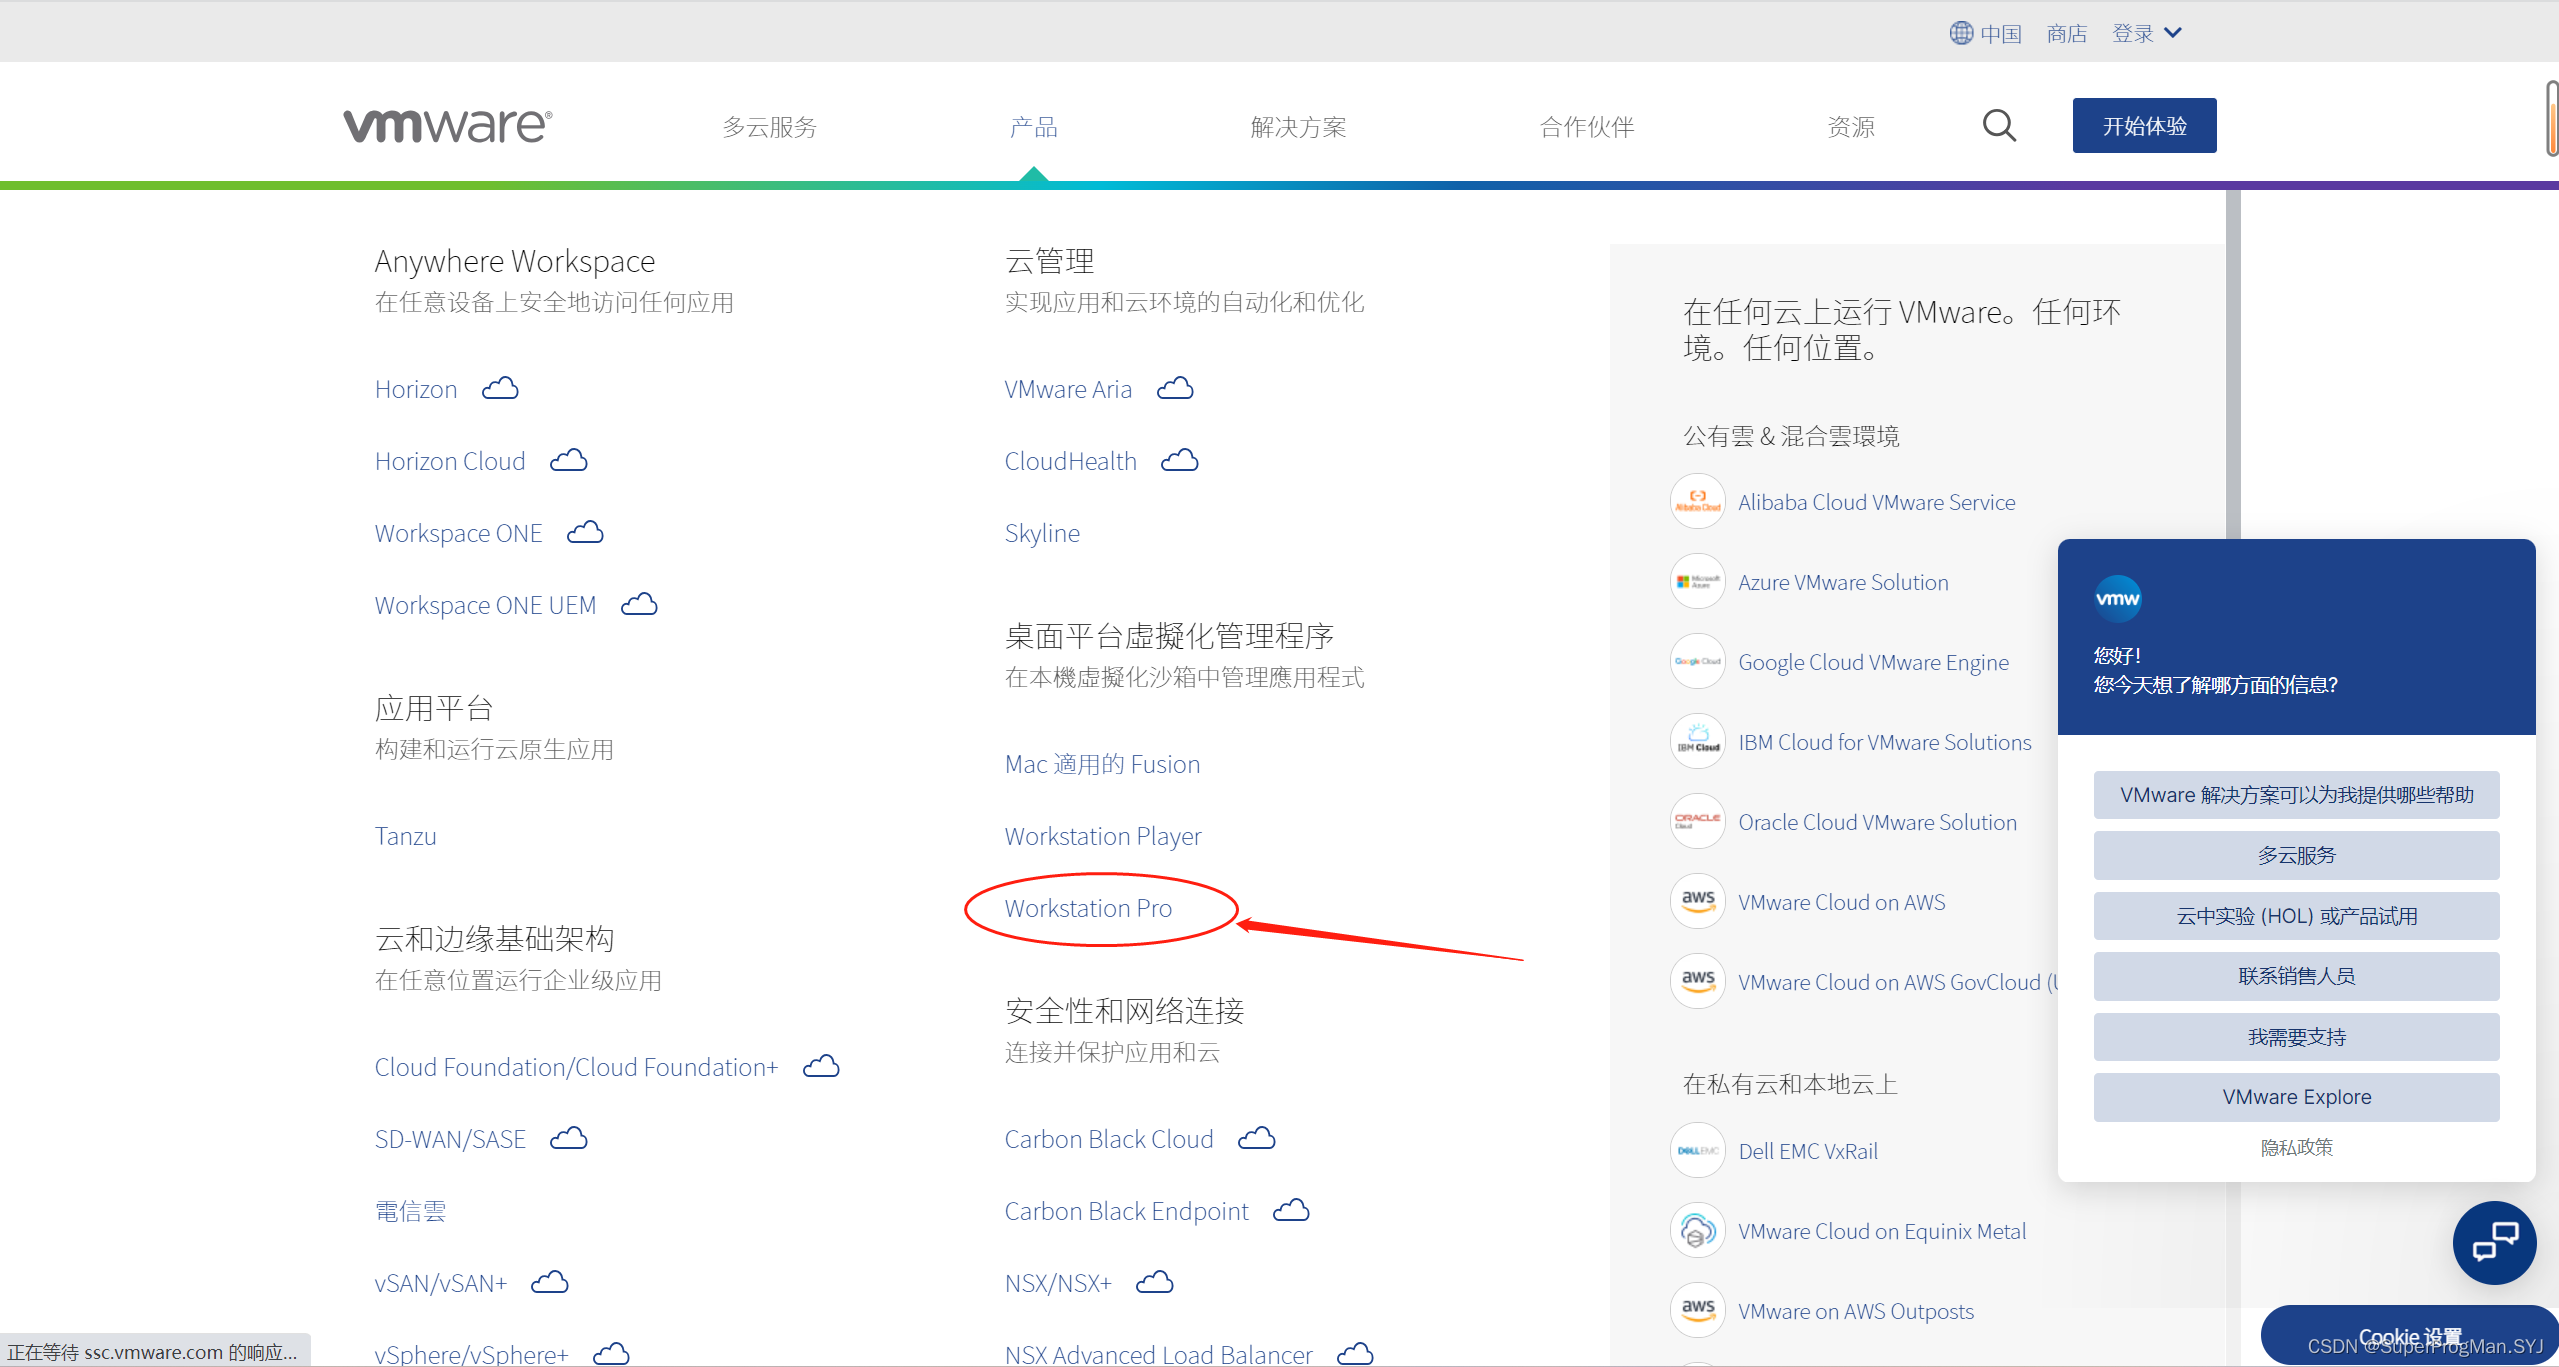
Task: Choose VMware 解决方案可以为我提供哪些帮助 option
Action: [x=2296, y=795]
